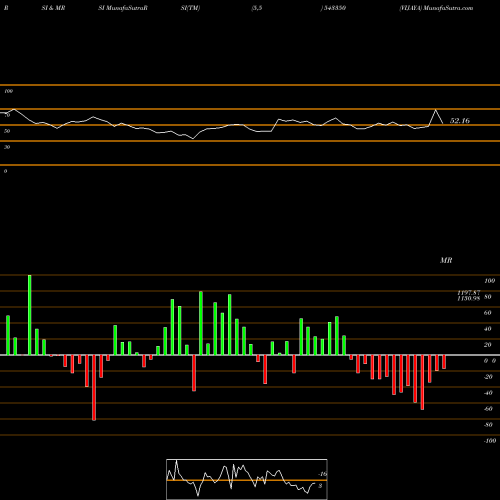The width and height of the screenshot is (500, 500).
Task: Click the '(VIJAYA) MunafaSutra.com' title text
Action: pos(436,8)
